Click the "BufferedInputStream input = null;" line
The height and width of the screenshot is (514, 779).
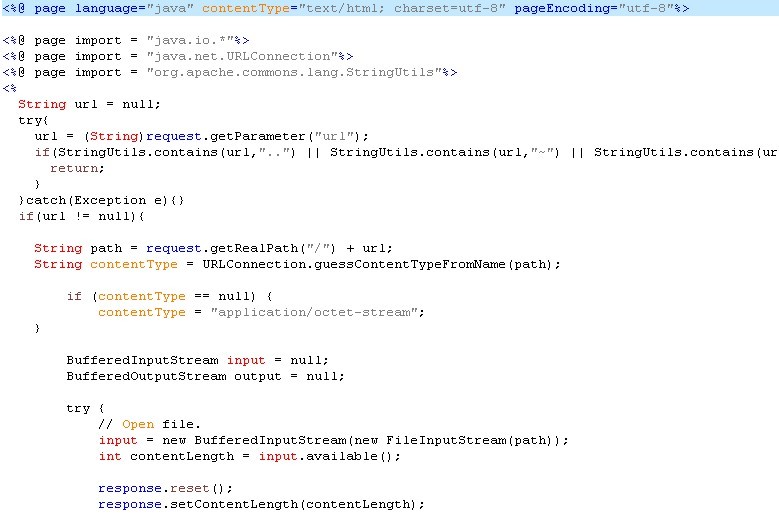[197, 361]
